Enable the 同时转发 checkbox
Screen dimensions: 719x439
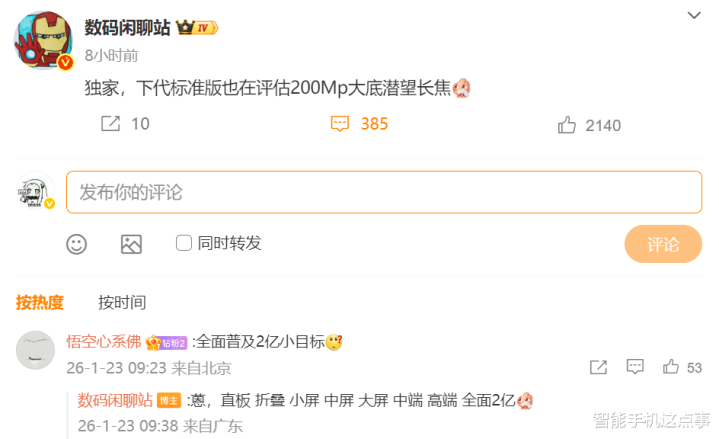(x=184, y=243)
